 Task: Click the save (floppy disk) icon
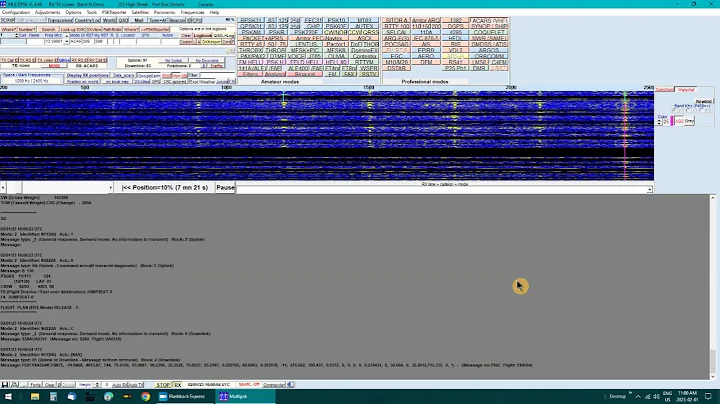click(5, 385)
